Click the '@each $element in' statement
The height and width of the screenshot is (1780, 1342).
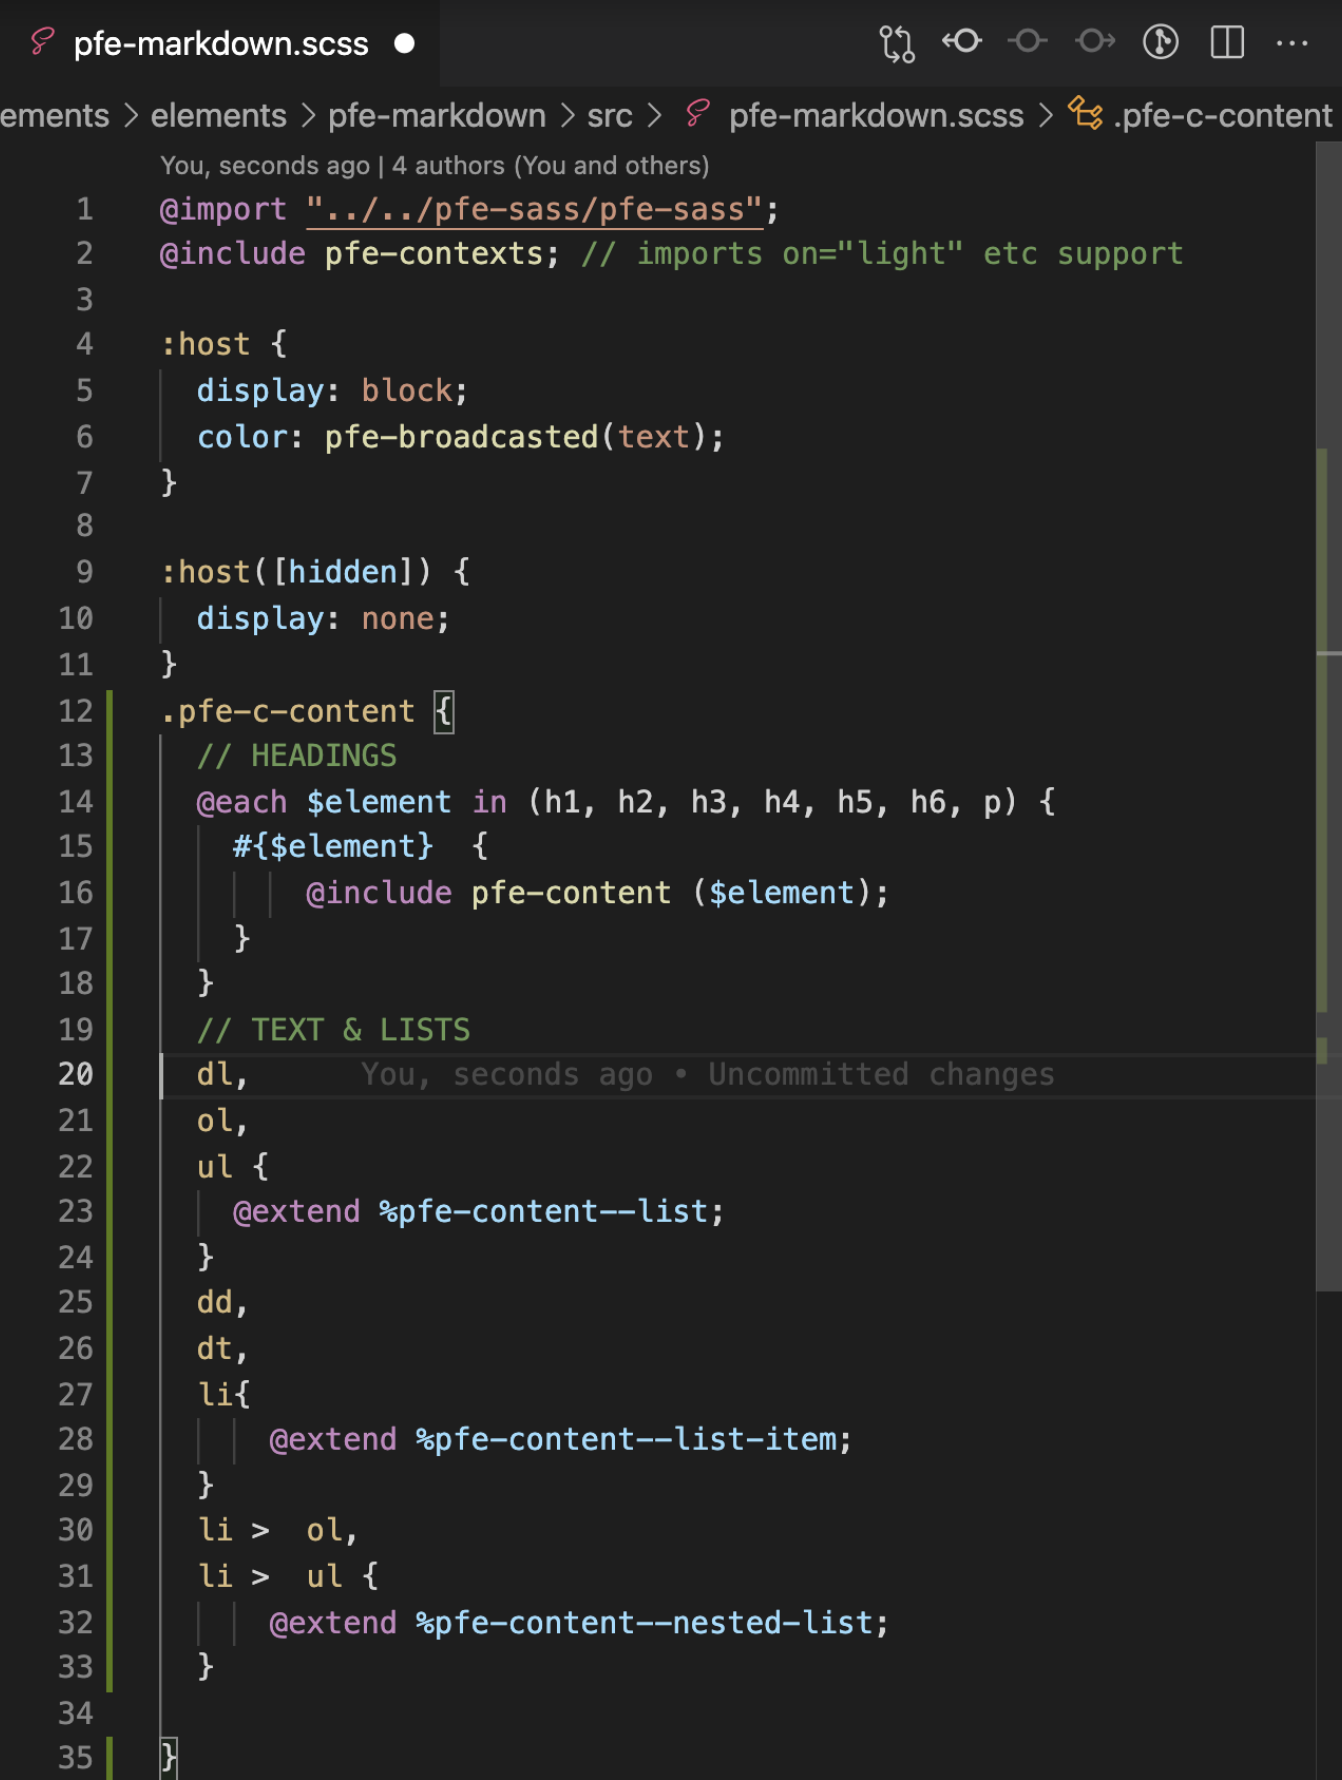352,802
